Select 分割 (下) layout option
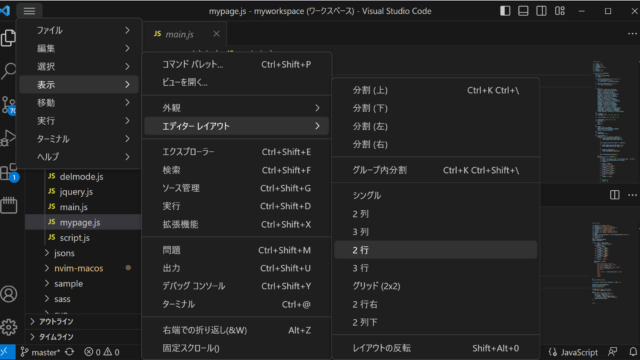Screen dimensions: 640x360 click(x=436, y=108)
